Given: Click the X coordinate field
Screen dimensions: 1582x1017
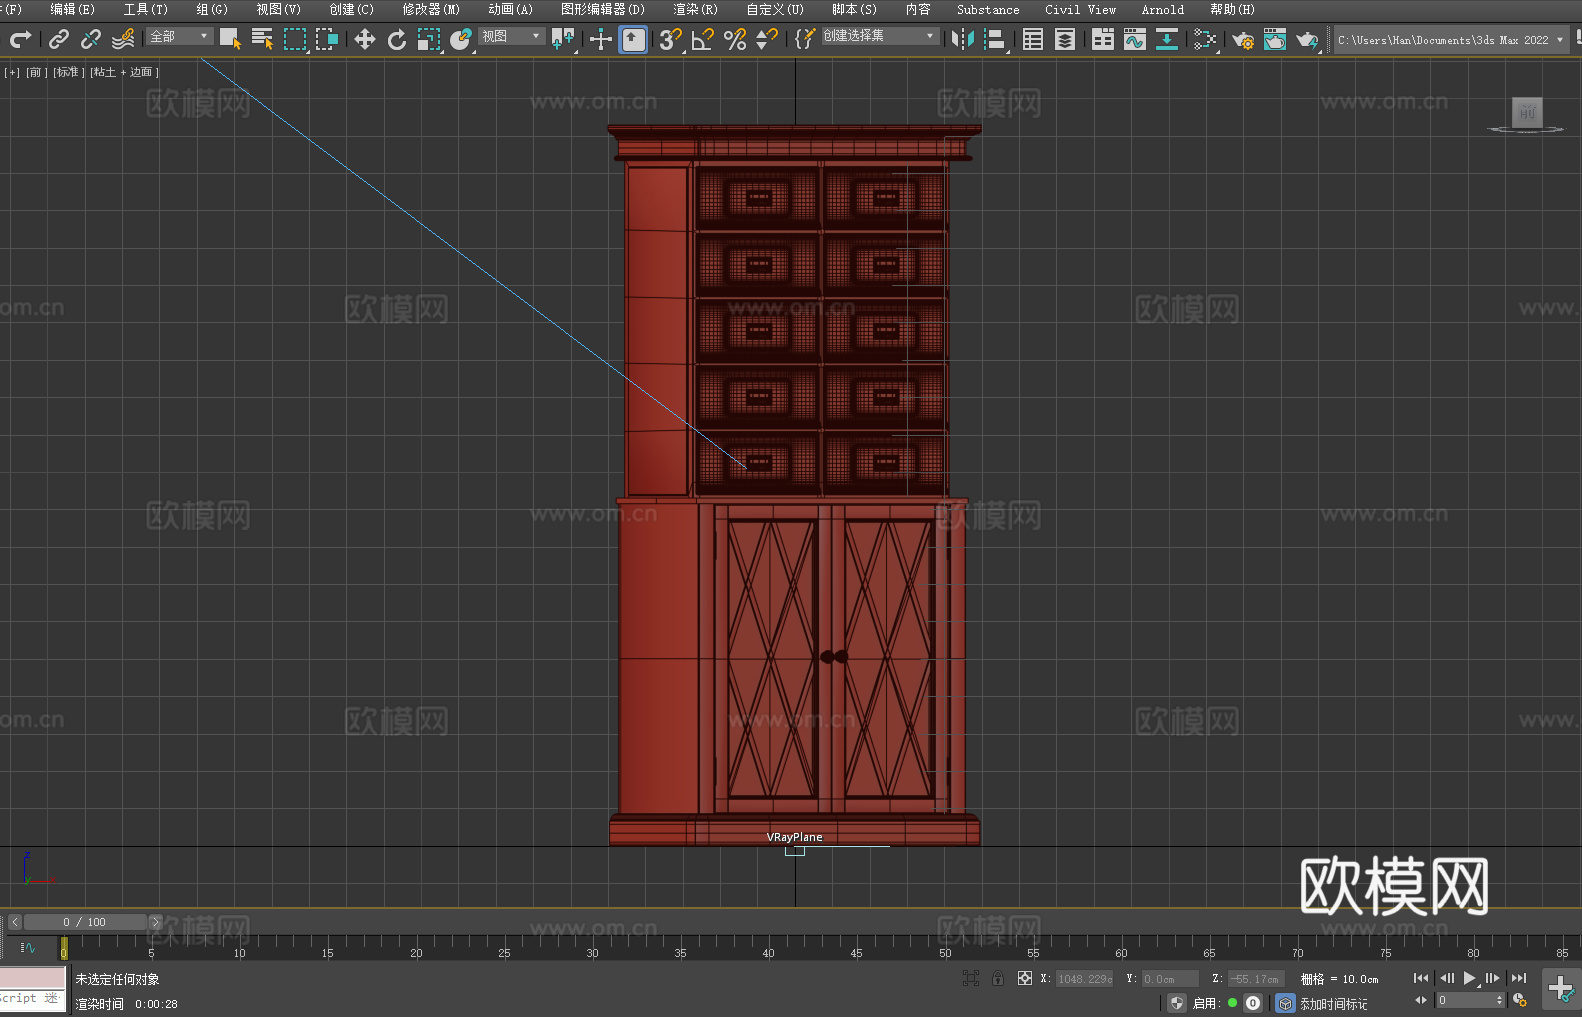Looking at the screenshot, I should (1084, 979).
